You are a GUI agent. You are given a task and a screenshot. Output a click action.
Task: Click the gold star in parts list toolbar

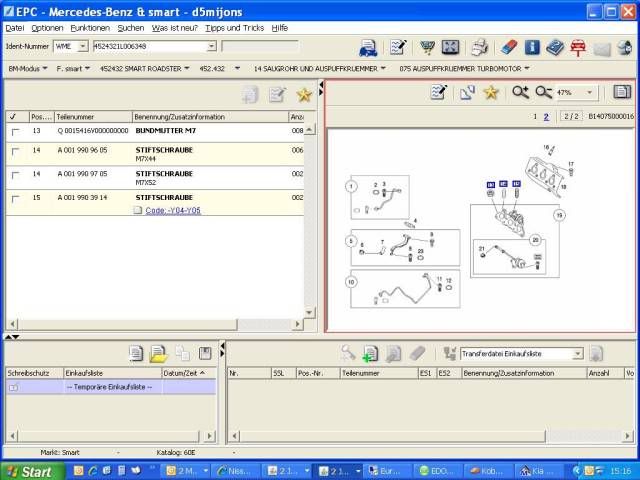tap(304, 95)
